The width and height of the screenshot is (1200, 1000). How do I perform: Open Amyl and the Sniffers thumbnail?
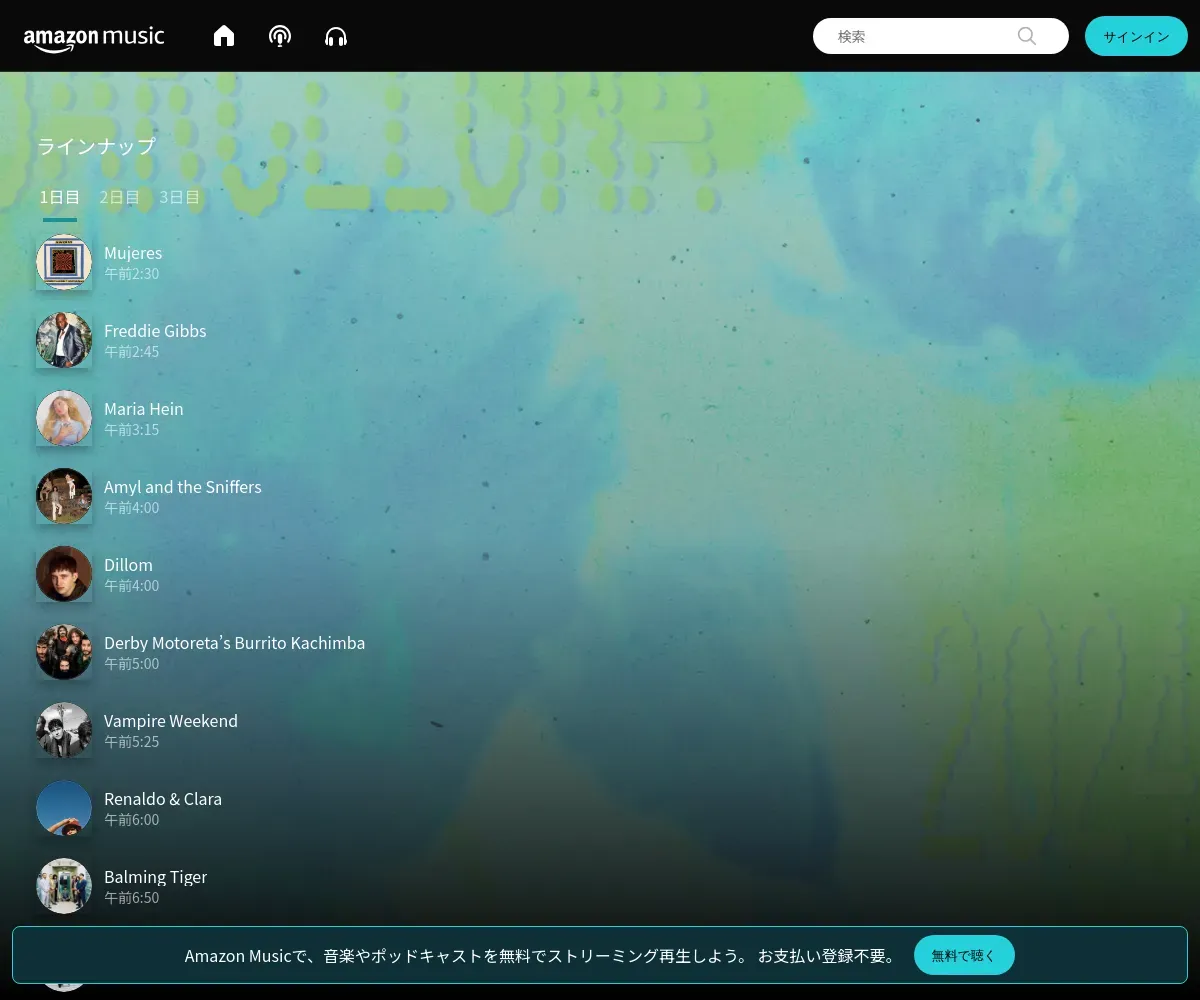[64, 496]
